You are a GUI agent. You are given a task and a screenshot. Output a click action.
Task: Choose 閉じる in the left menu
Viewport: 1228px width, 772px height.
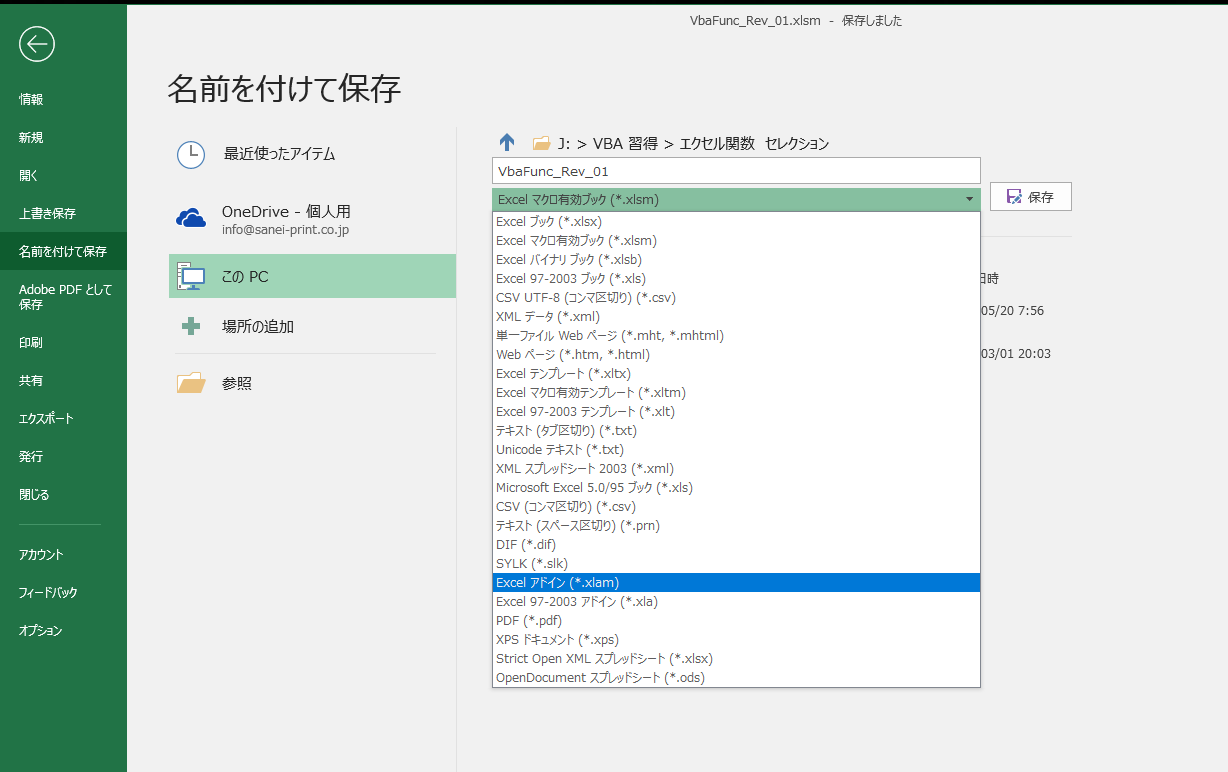(63, 494)
